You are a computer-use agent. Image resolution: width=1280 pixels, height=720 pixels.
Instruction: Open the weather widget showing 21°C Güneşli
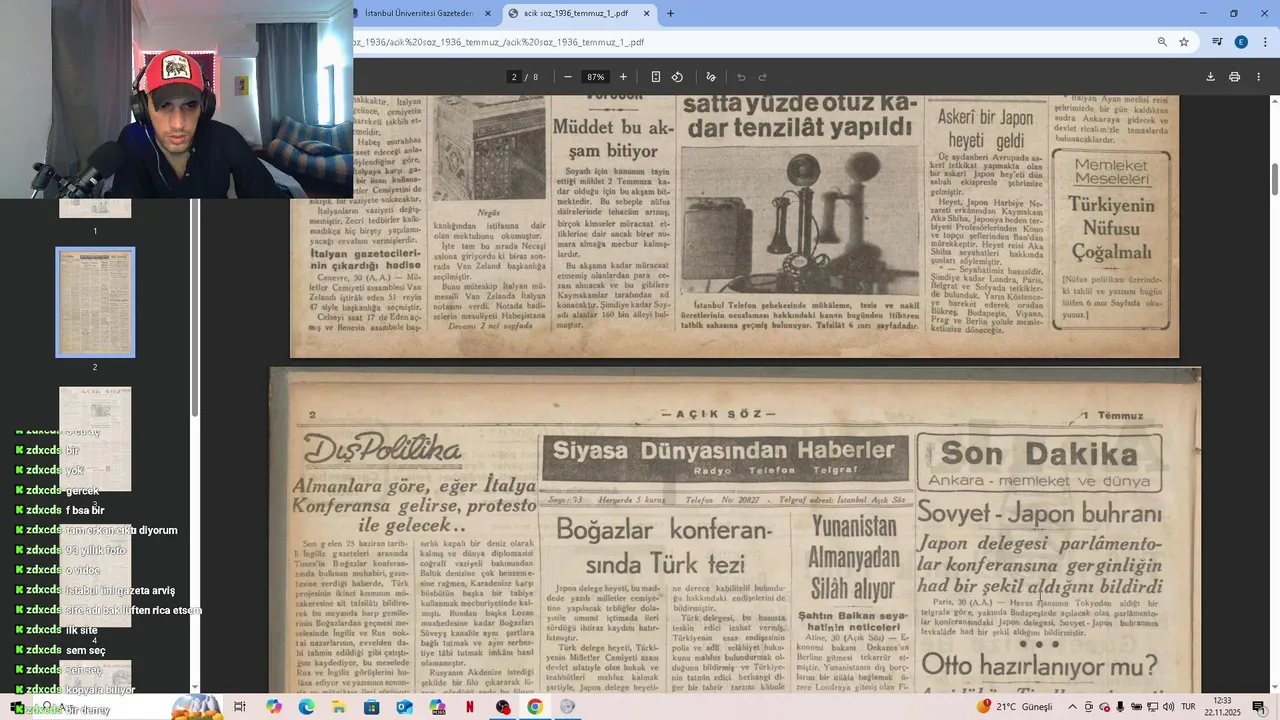pos(1014,707)
